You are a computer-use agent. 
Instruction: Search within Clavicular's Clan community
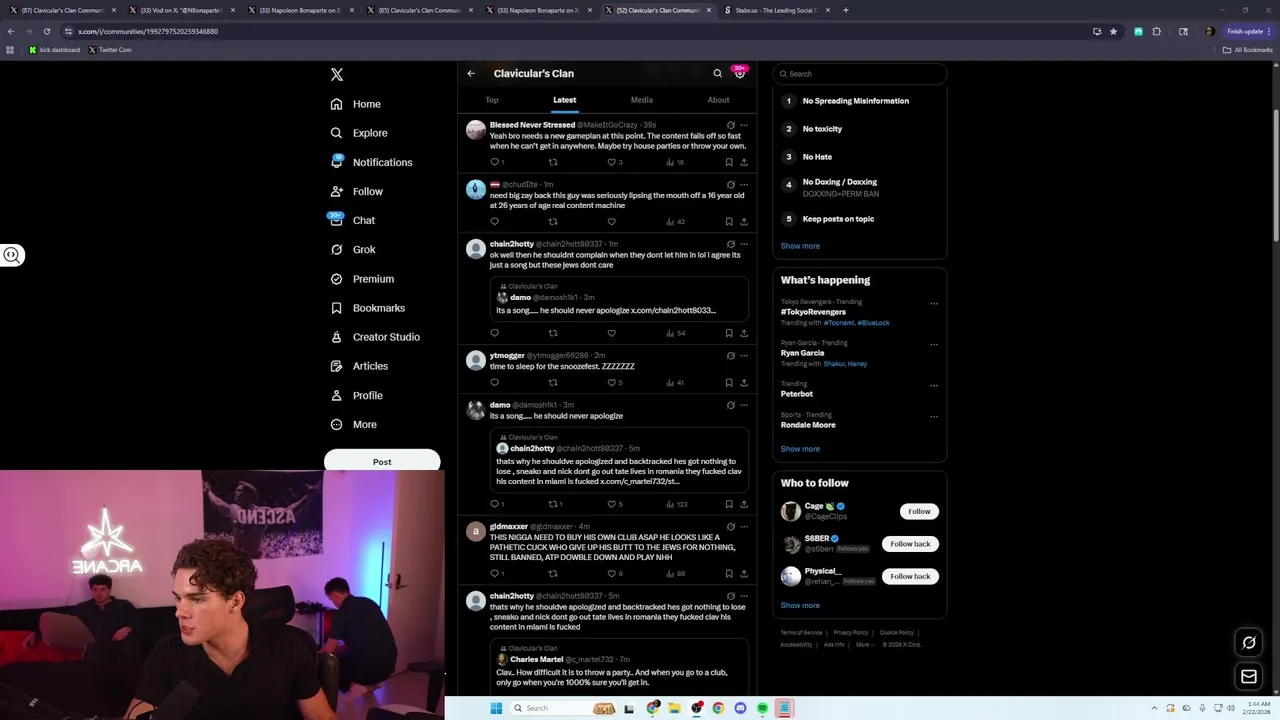pos(717,73)
